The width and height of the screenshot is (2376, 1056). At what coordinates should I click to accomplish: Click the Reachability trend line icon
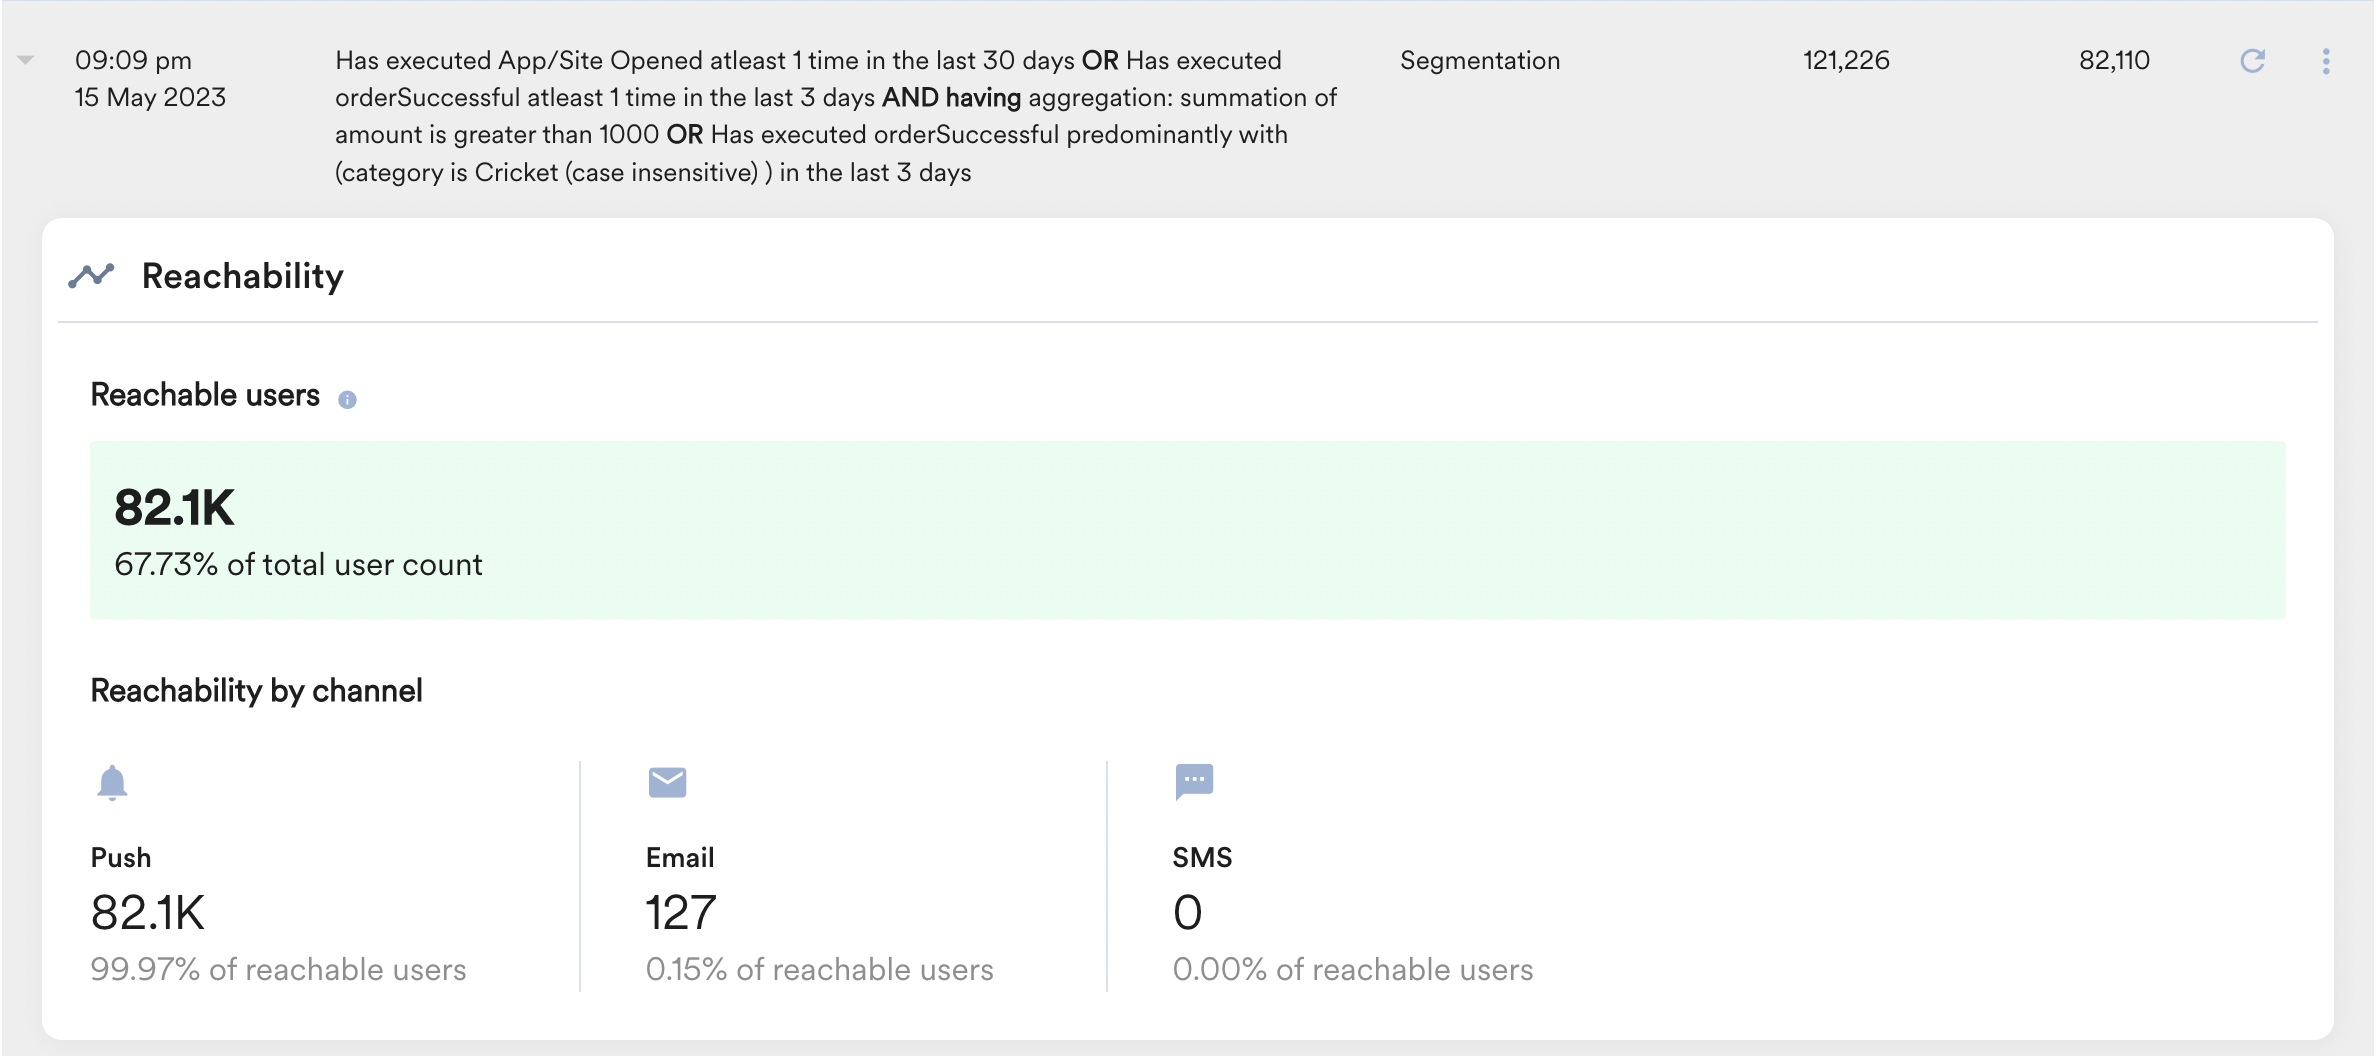91,275
